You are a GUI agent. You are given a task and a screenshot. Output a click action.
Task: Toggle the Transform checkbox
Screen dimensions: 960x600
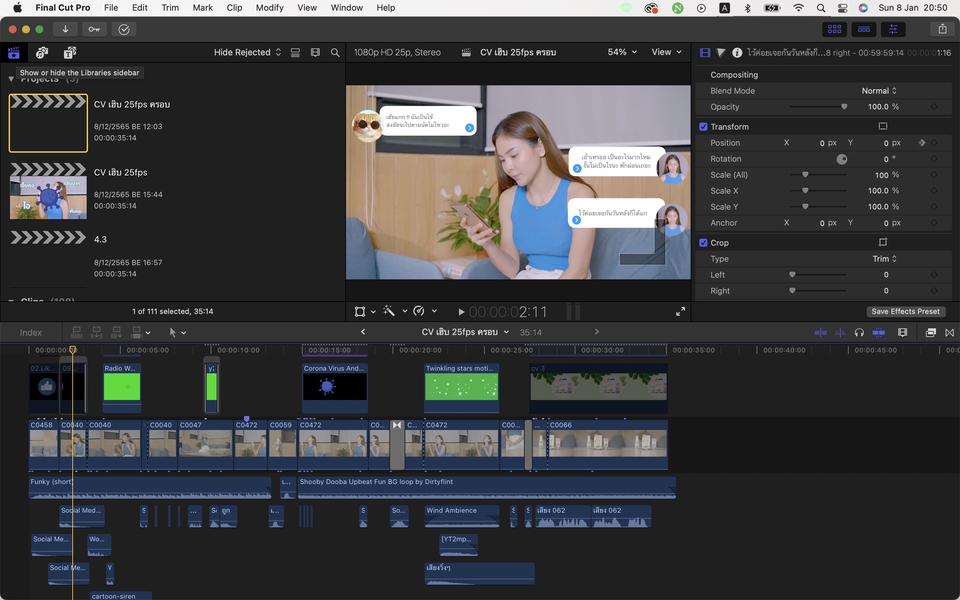703,127
